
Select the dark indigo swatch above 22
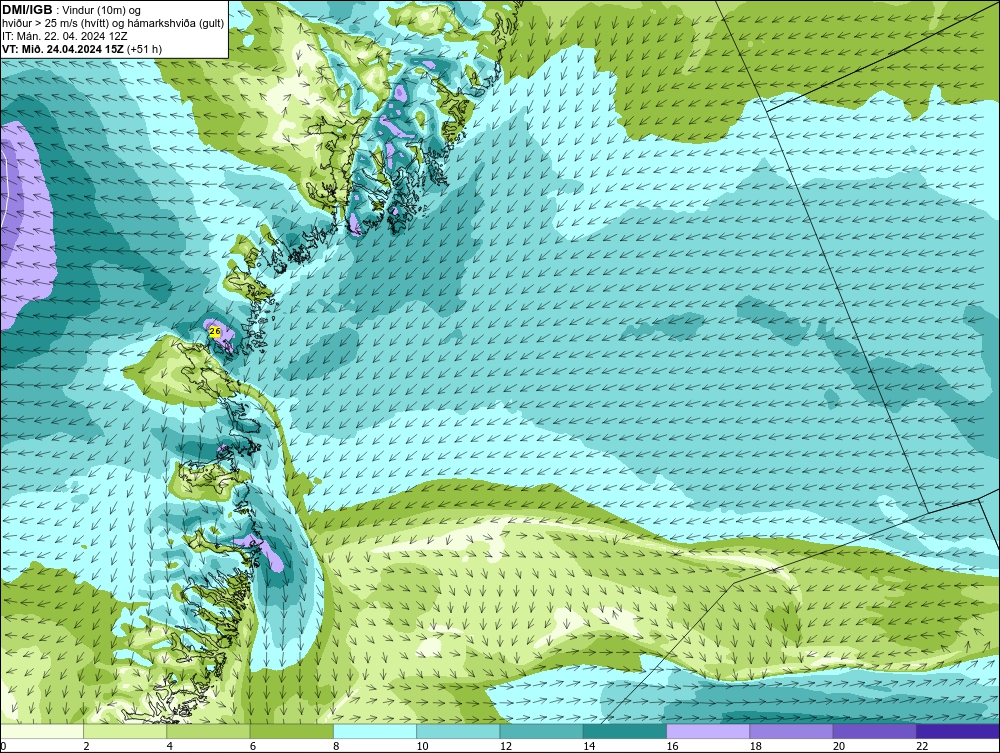point(958,731)
